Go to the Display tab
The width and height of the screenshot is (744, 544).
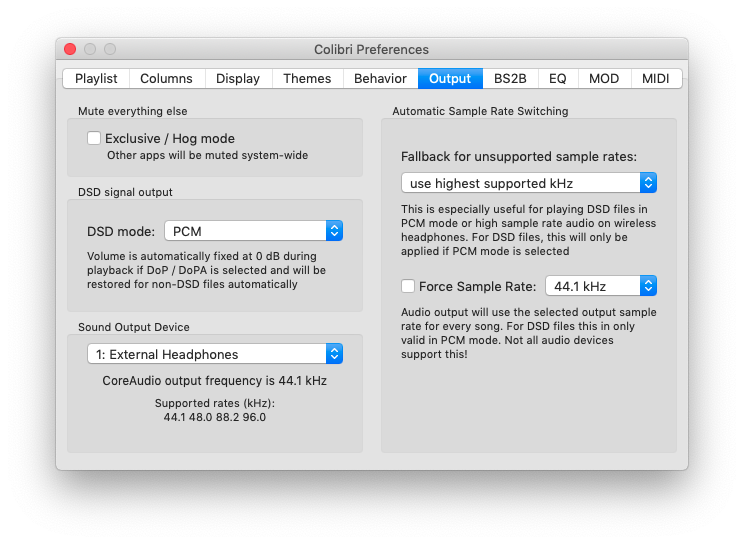coord(238,78)
